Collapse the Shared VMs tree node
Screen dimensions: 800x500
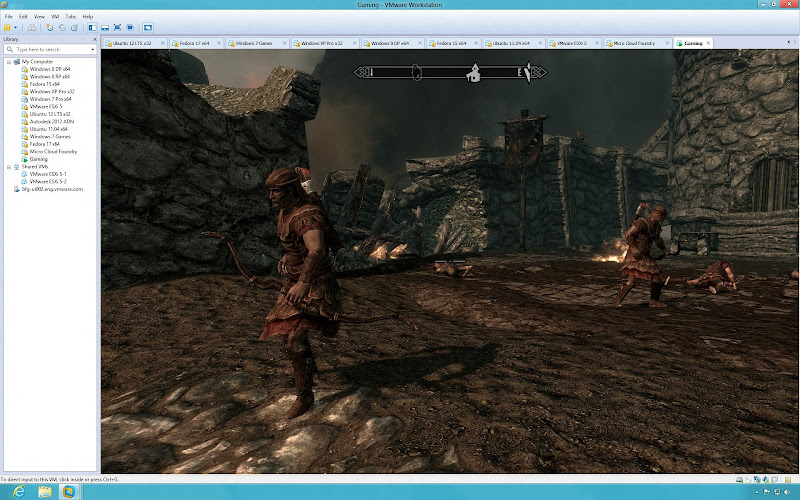pyautogui.click(x=9, y=167)
